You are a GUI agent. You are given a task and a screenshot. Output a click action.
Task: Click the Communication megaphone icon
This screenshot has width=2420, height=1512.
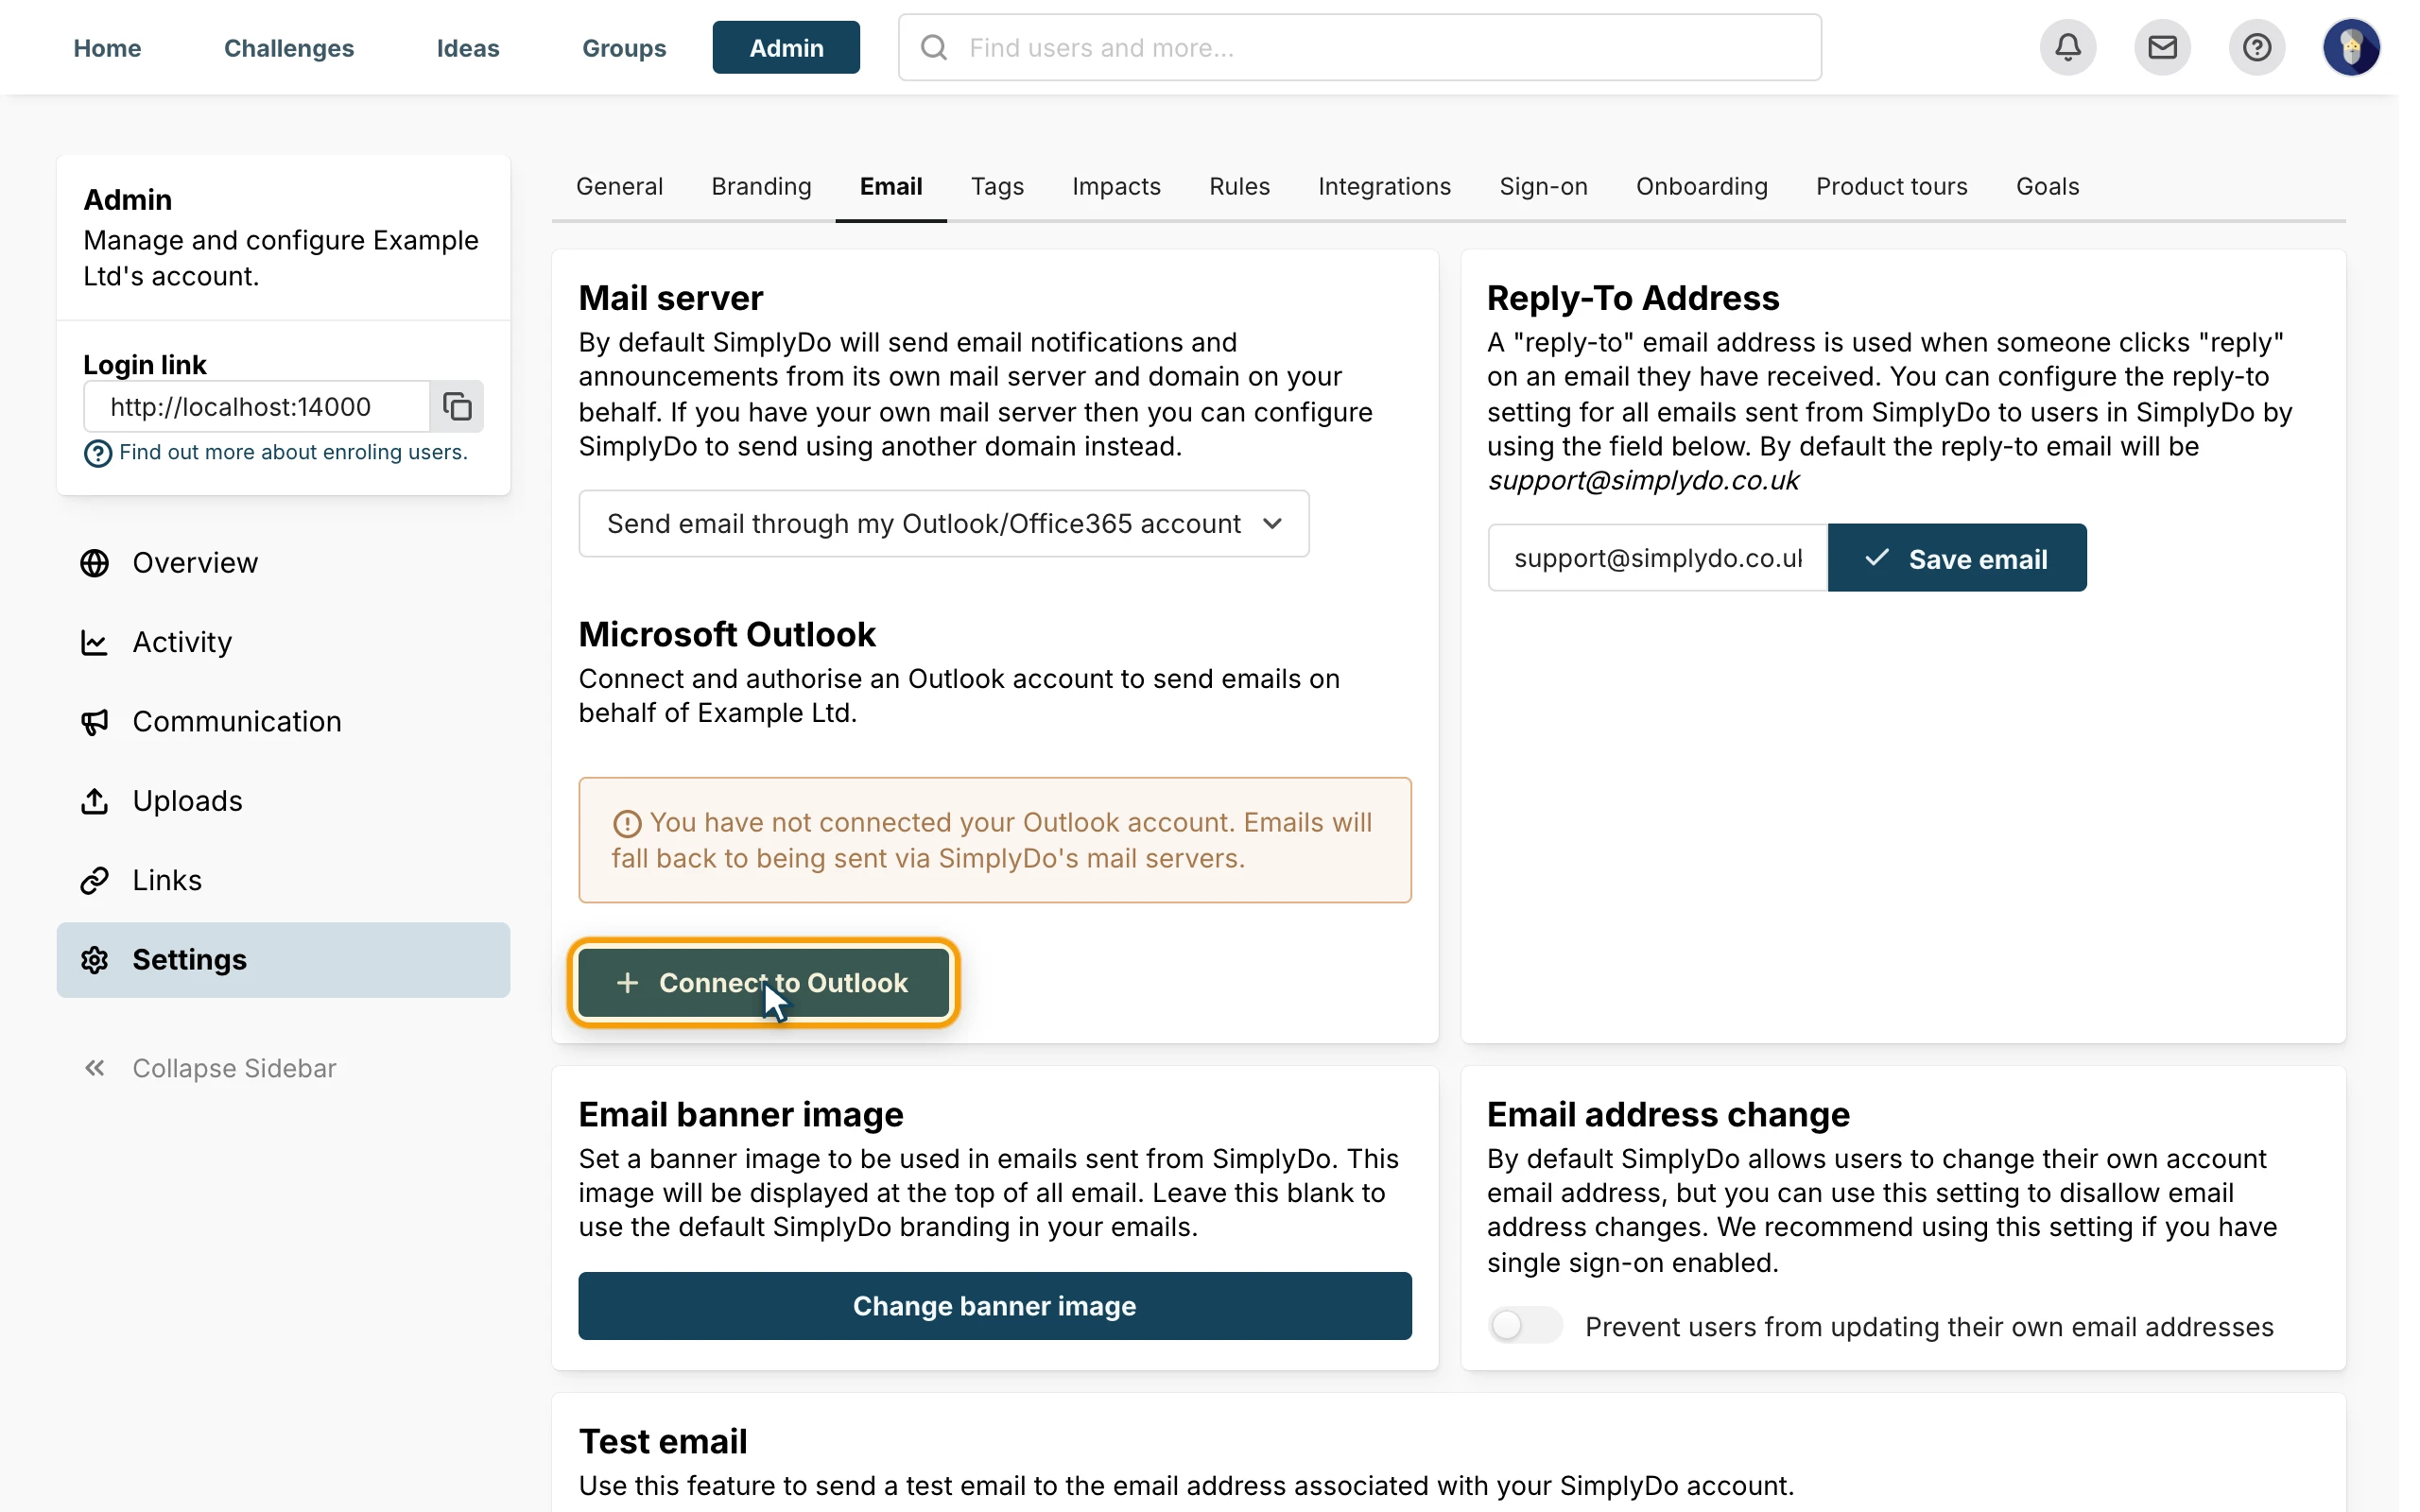(x=95, y=722)
